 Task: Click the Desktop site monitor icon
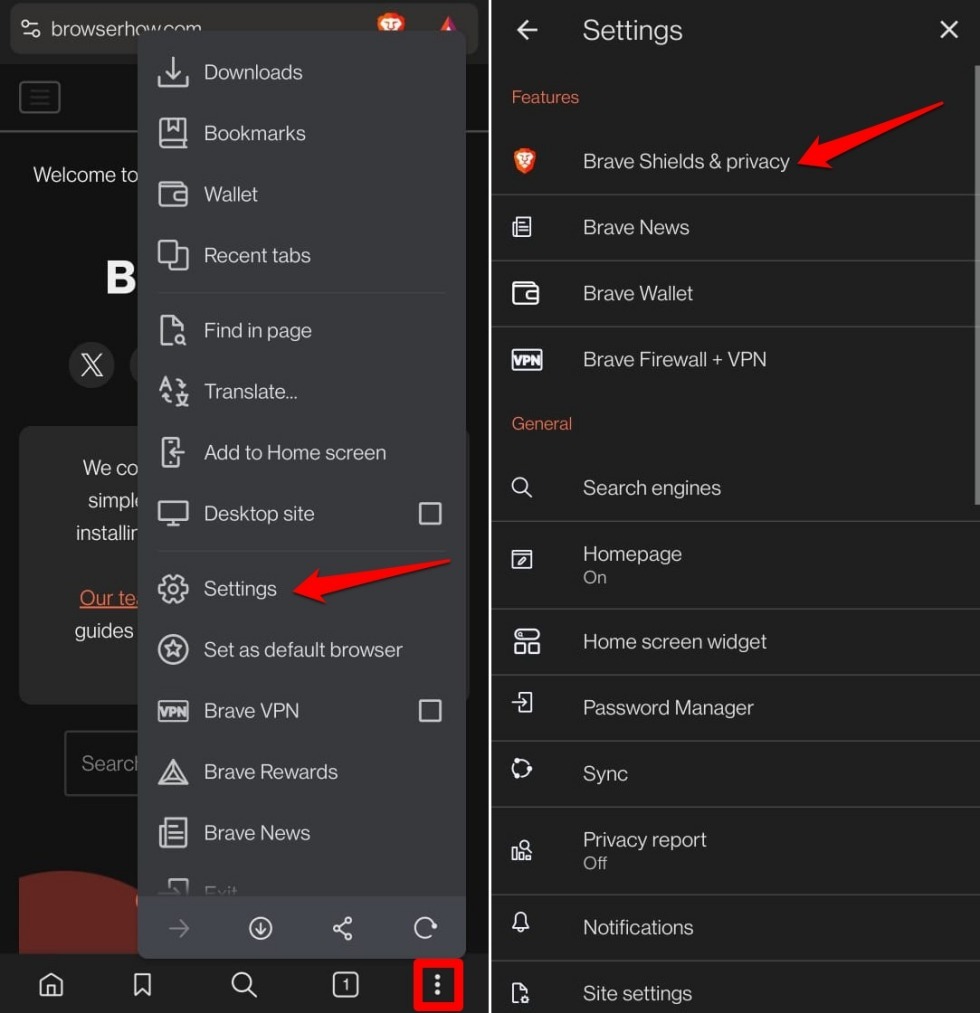click(x=173, y=514)
